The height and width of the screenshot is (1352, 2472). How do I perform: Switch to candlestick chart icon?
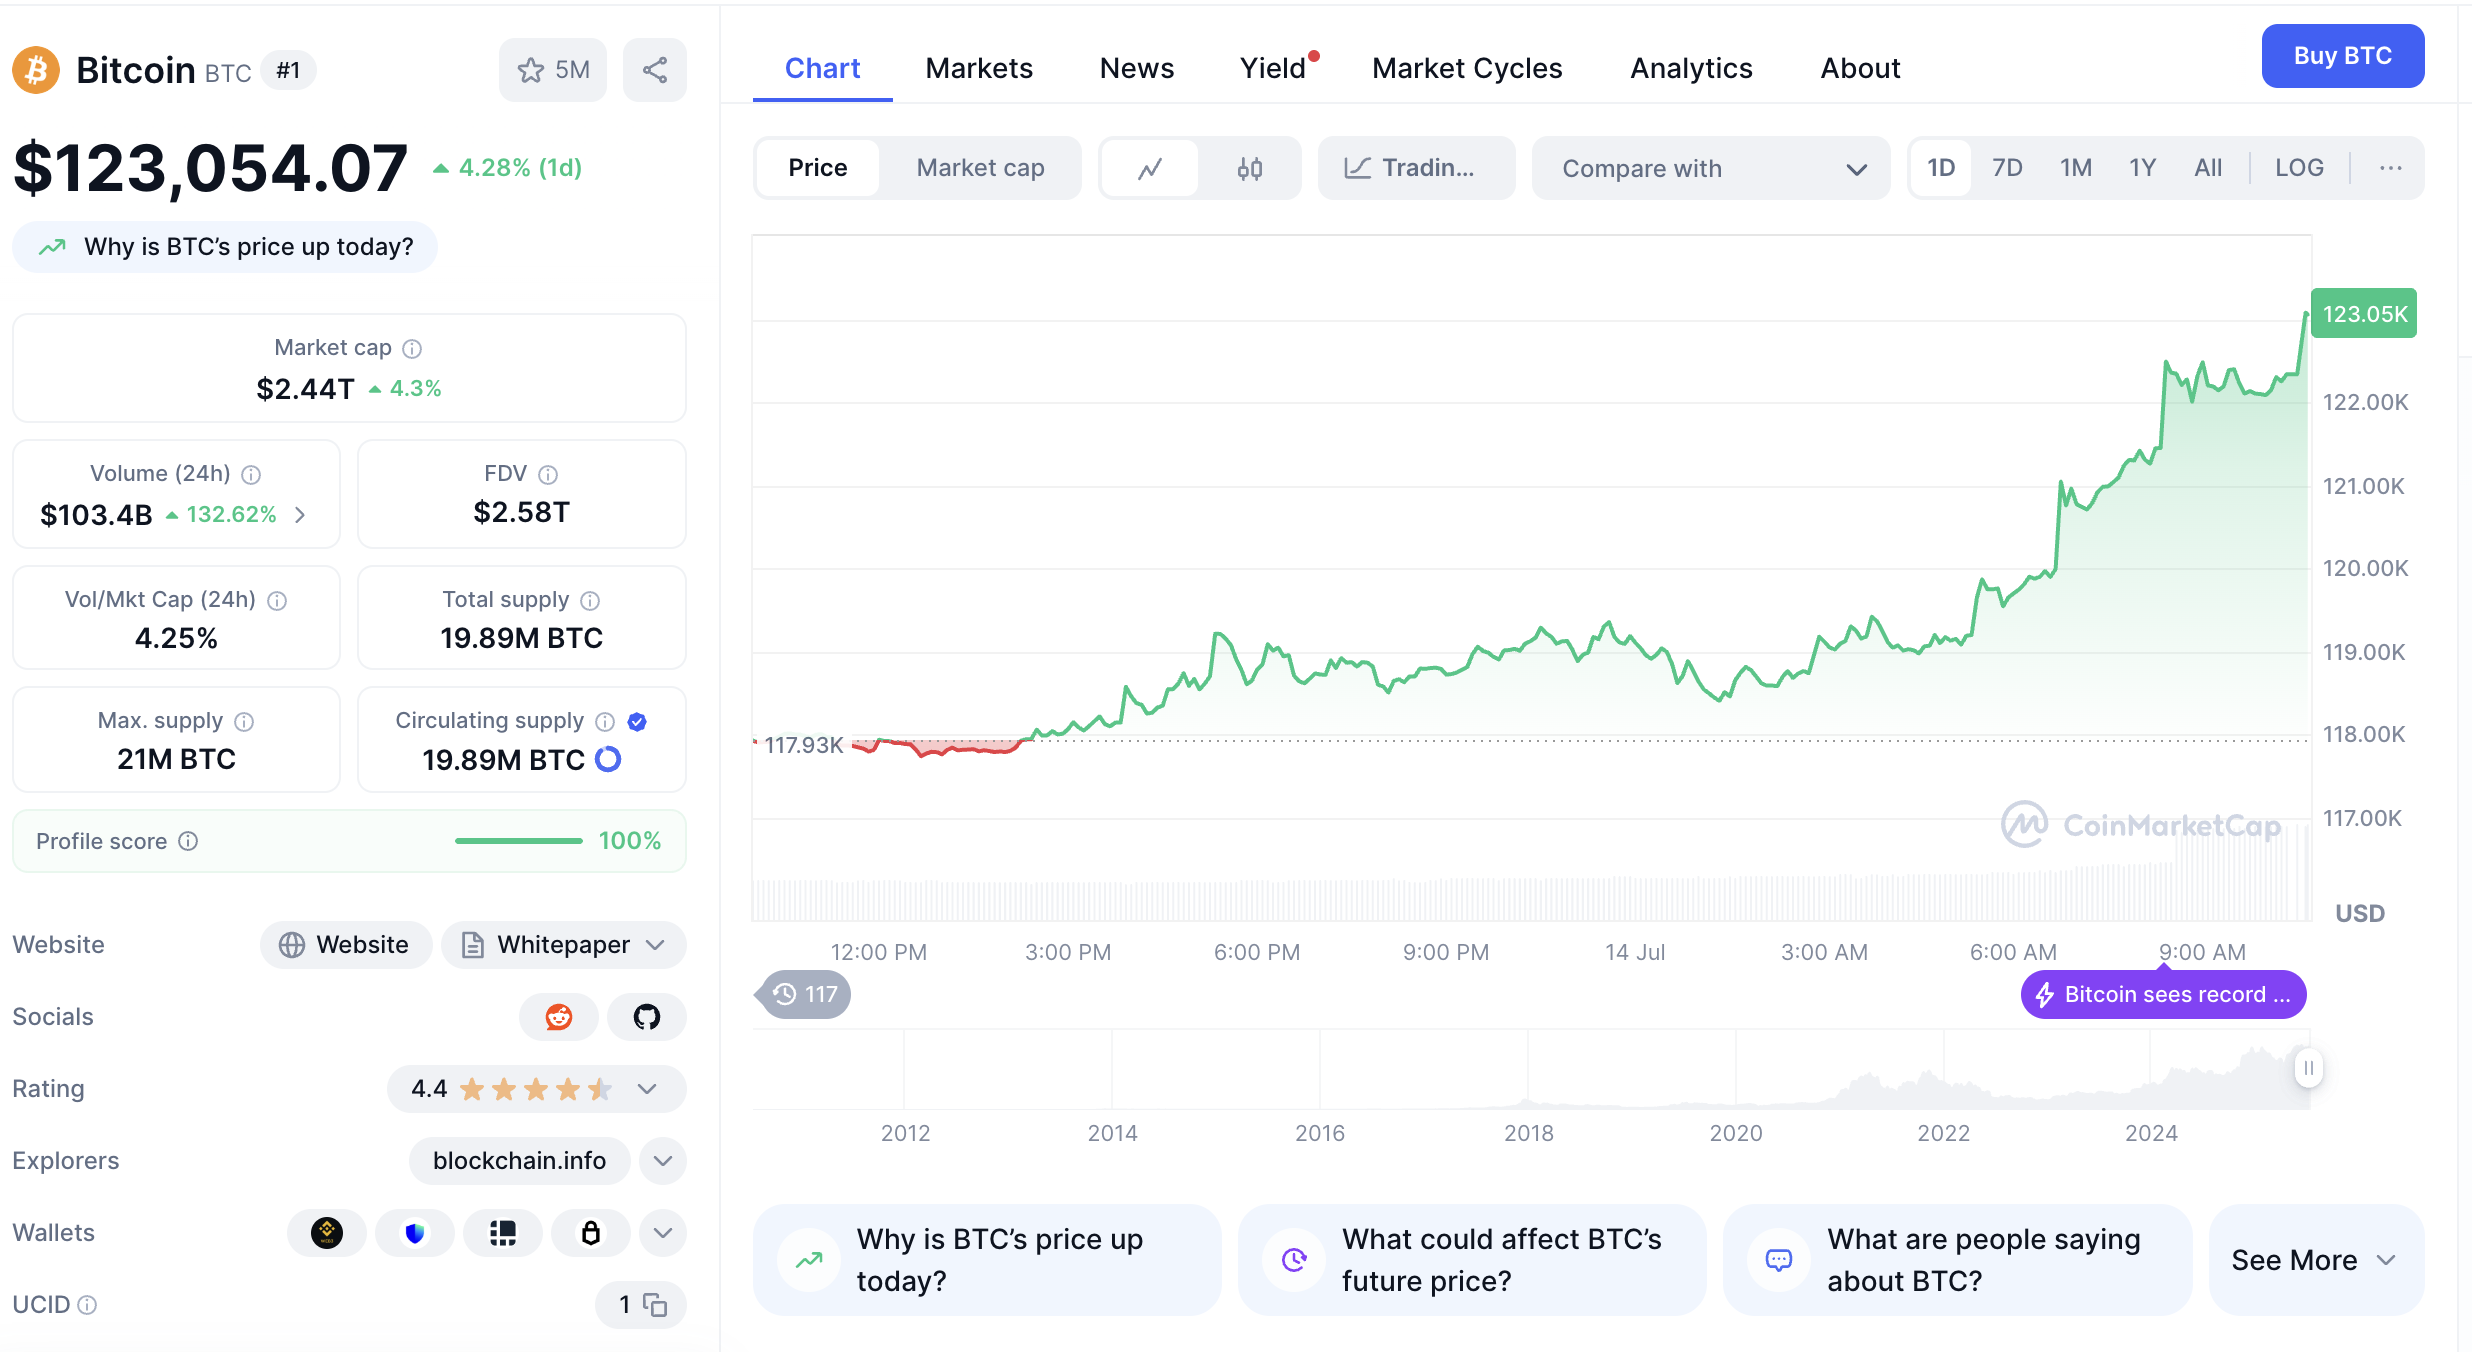pos(1249,168)
